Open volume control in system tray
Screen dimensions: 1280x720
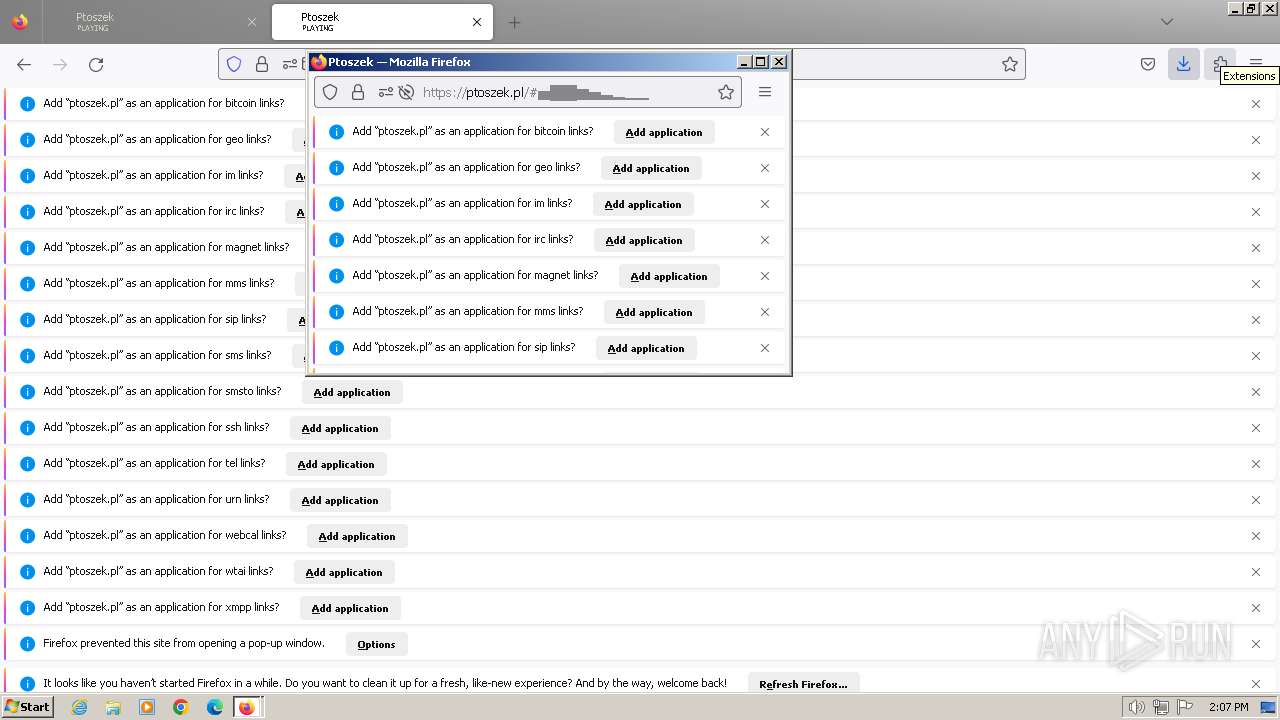1137,707
